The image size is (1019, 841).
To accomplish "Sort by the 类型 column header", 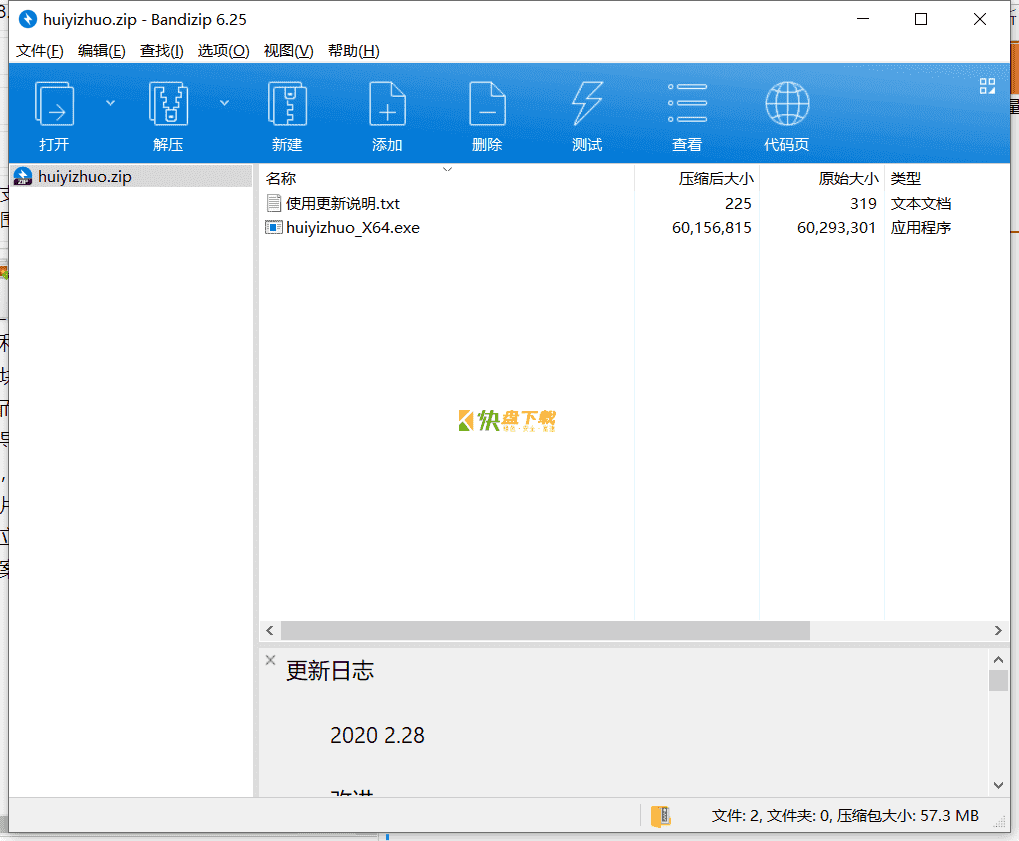I will tap(906, 178).
